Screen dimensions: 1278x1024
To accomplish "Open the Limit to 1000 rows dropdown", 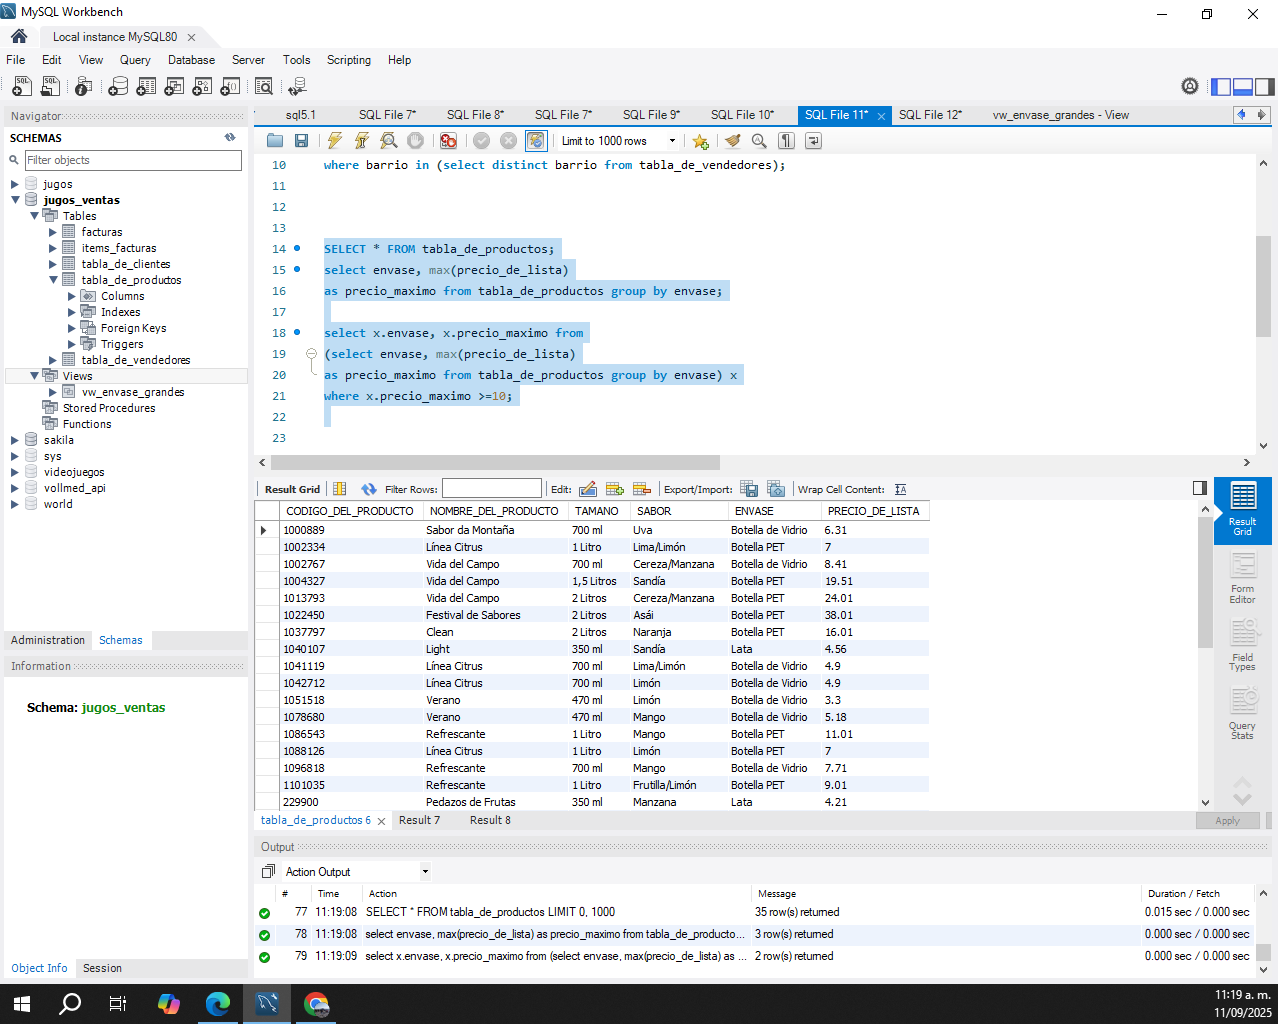I will pos(672,141).
